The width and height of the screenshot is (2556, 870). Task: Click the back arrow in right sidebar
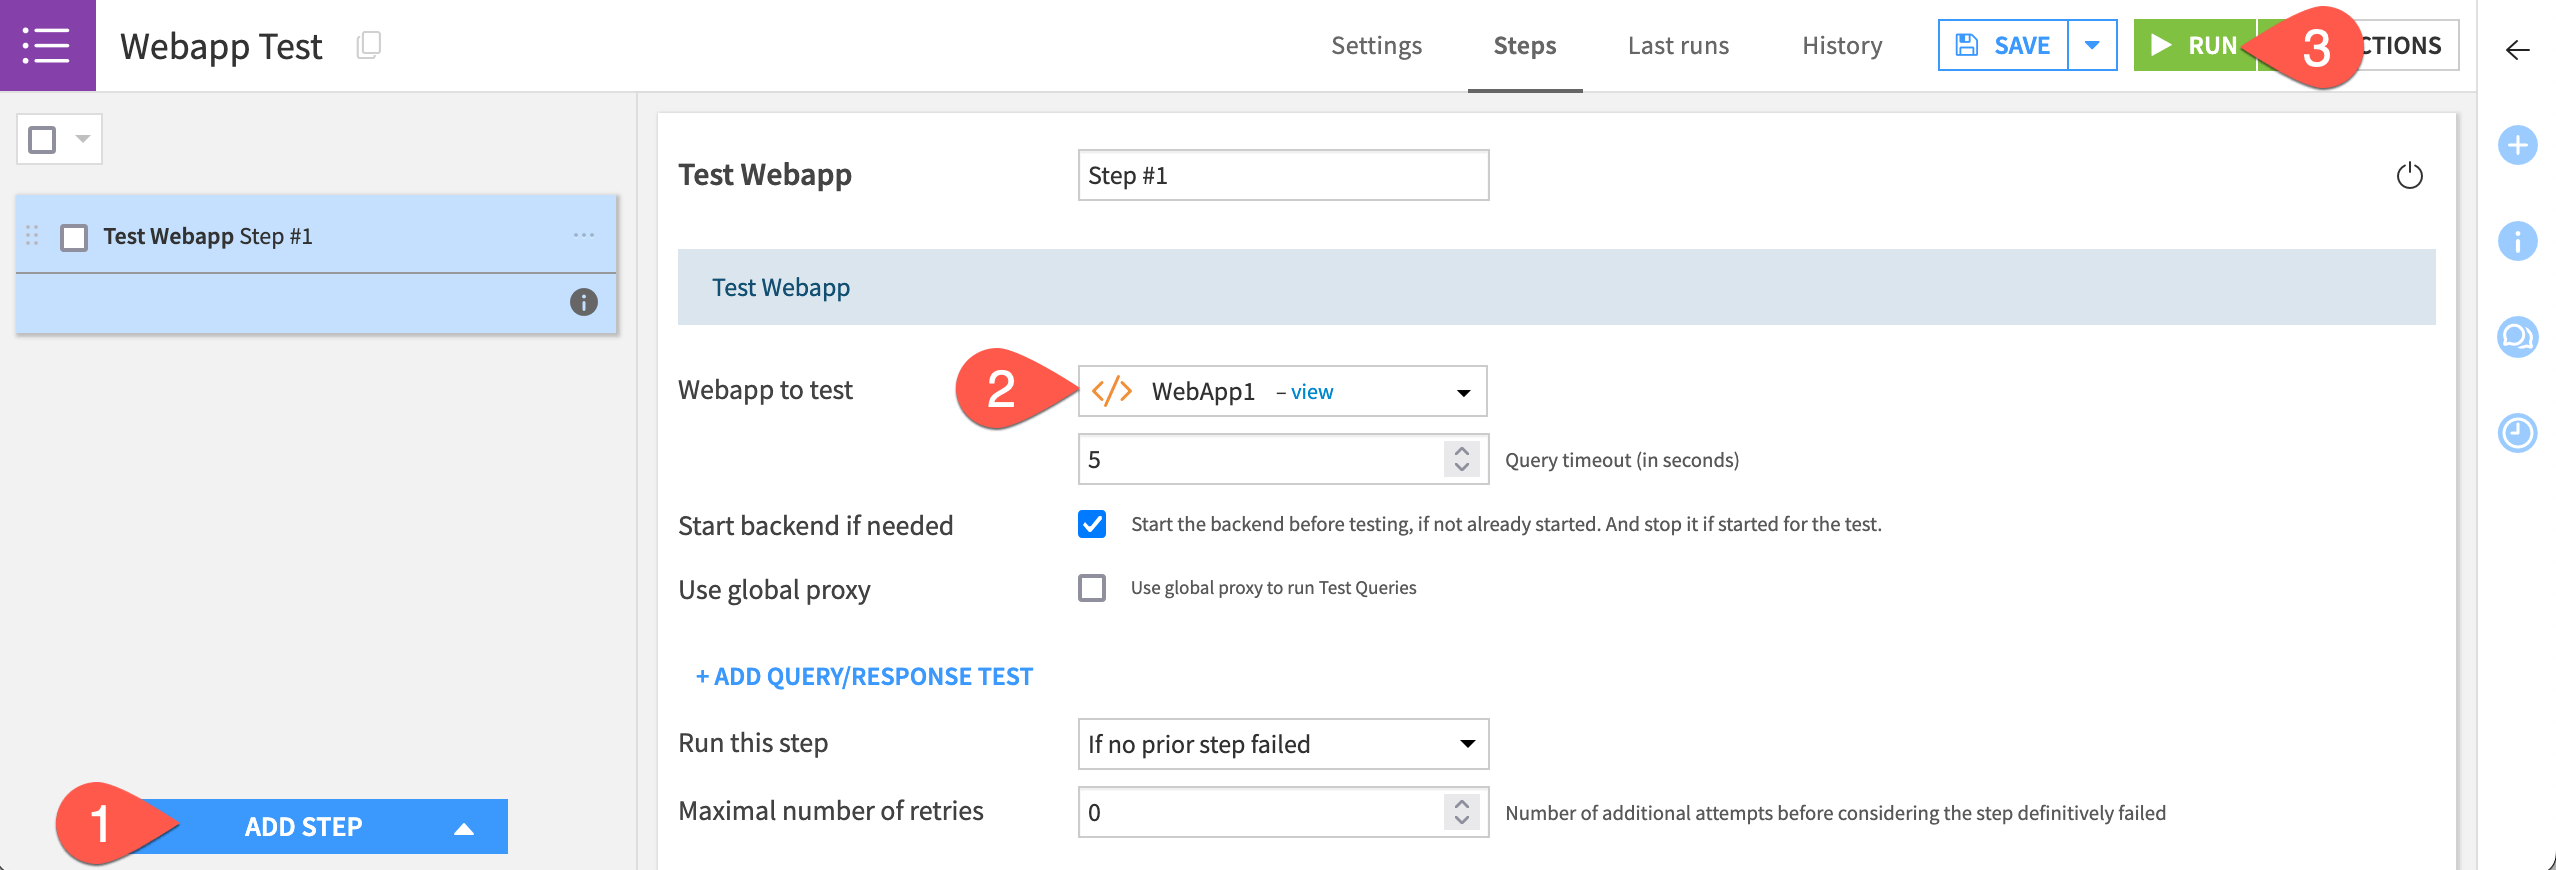point(2517,50)
